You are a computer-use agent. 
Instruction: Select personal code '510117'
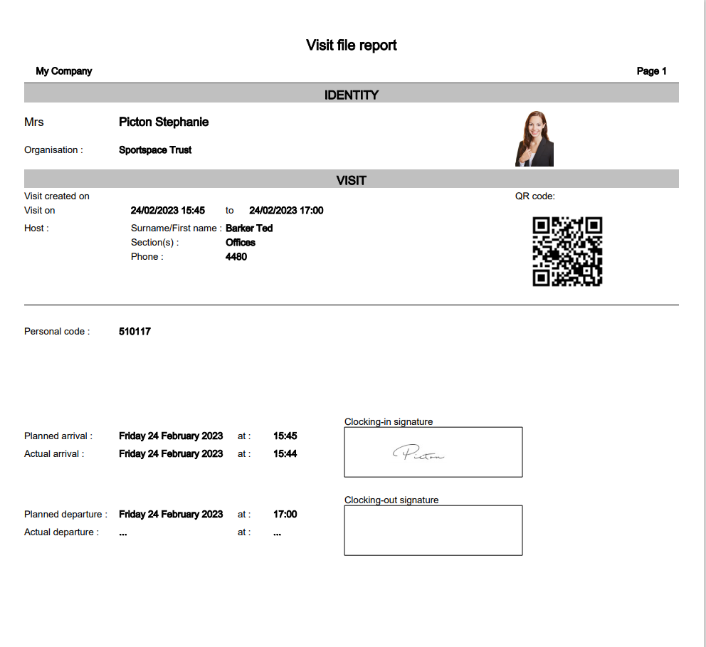(135, 331)
